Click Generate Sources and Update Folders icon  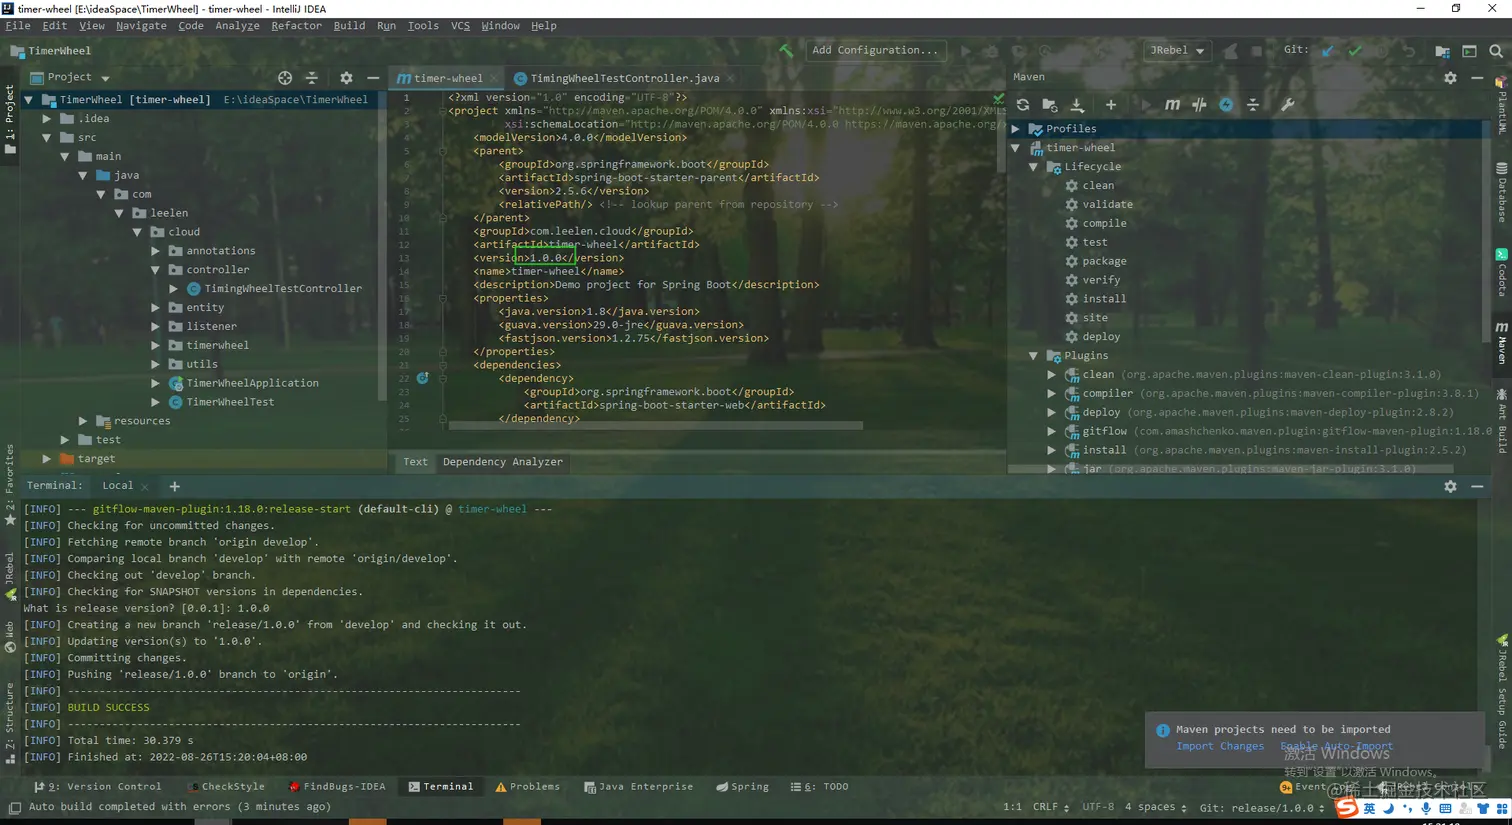(1049, 105)
